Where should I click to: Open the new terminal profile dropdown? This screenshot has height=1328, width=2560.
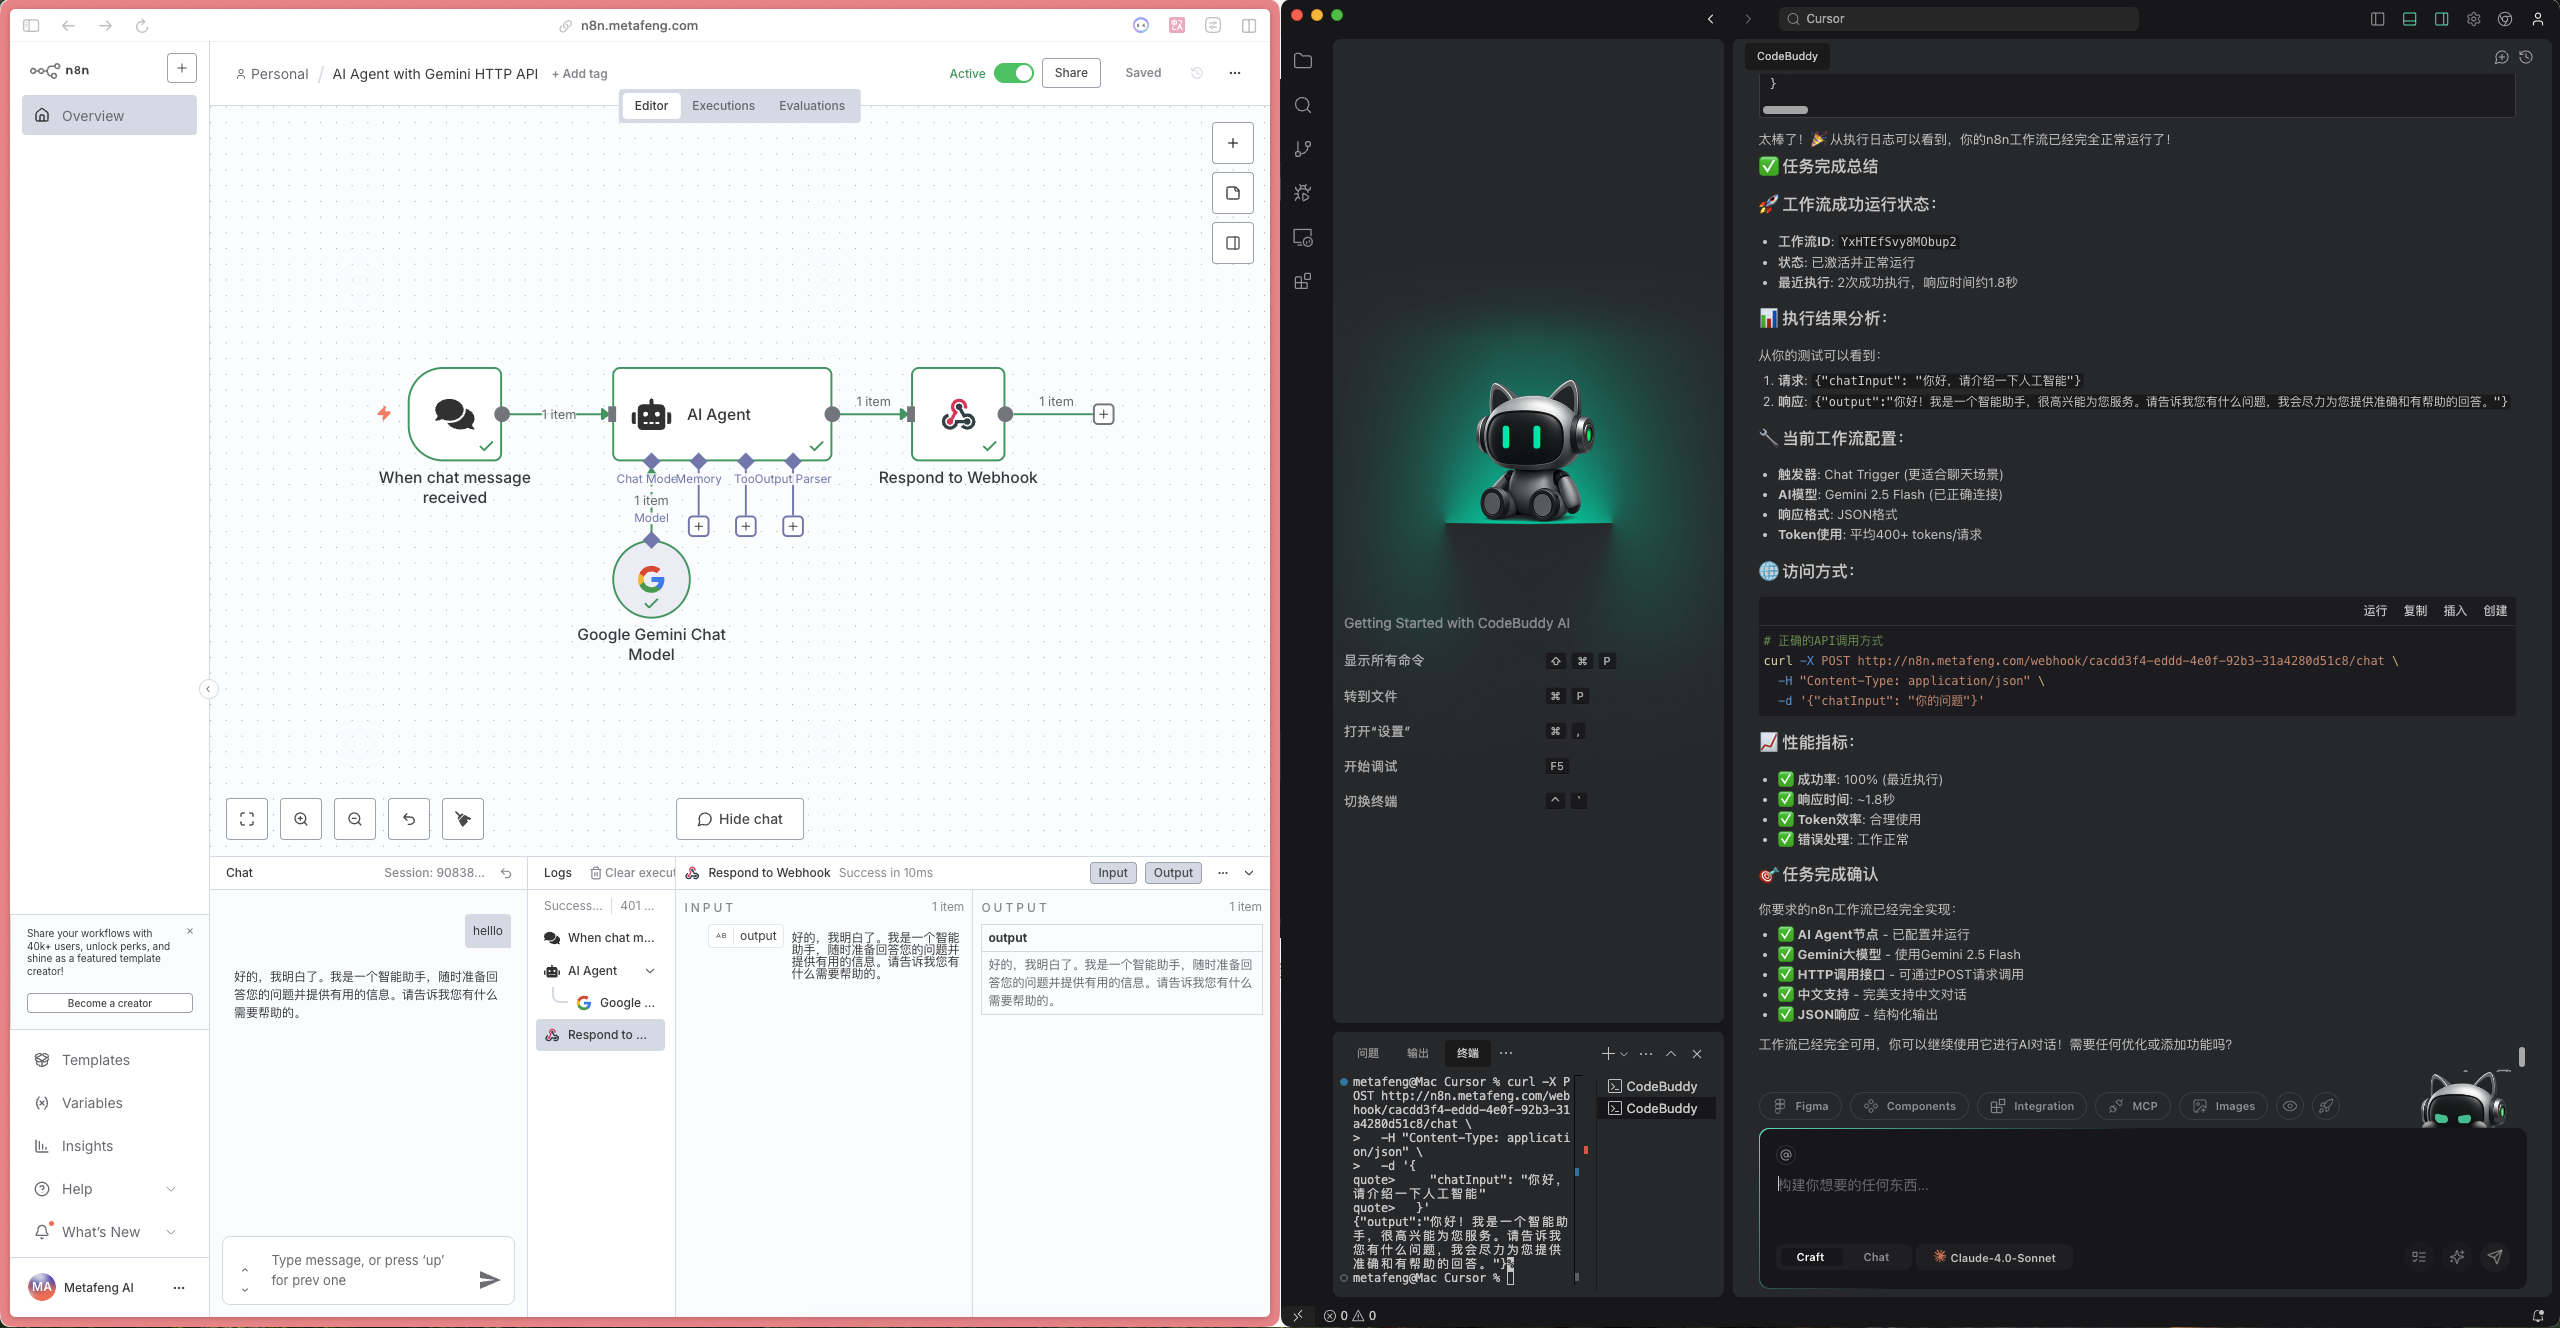click(1624, 1054)
